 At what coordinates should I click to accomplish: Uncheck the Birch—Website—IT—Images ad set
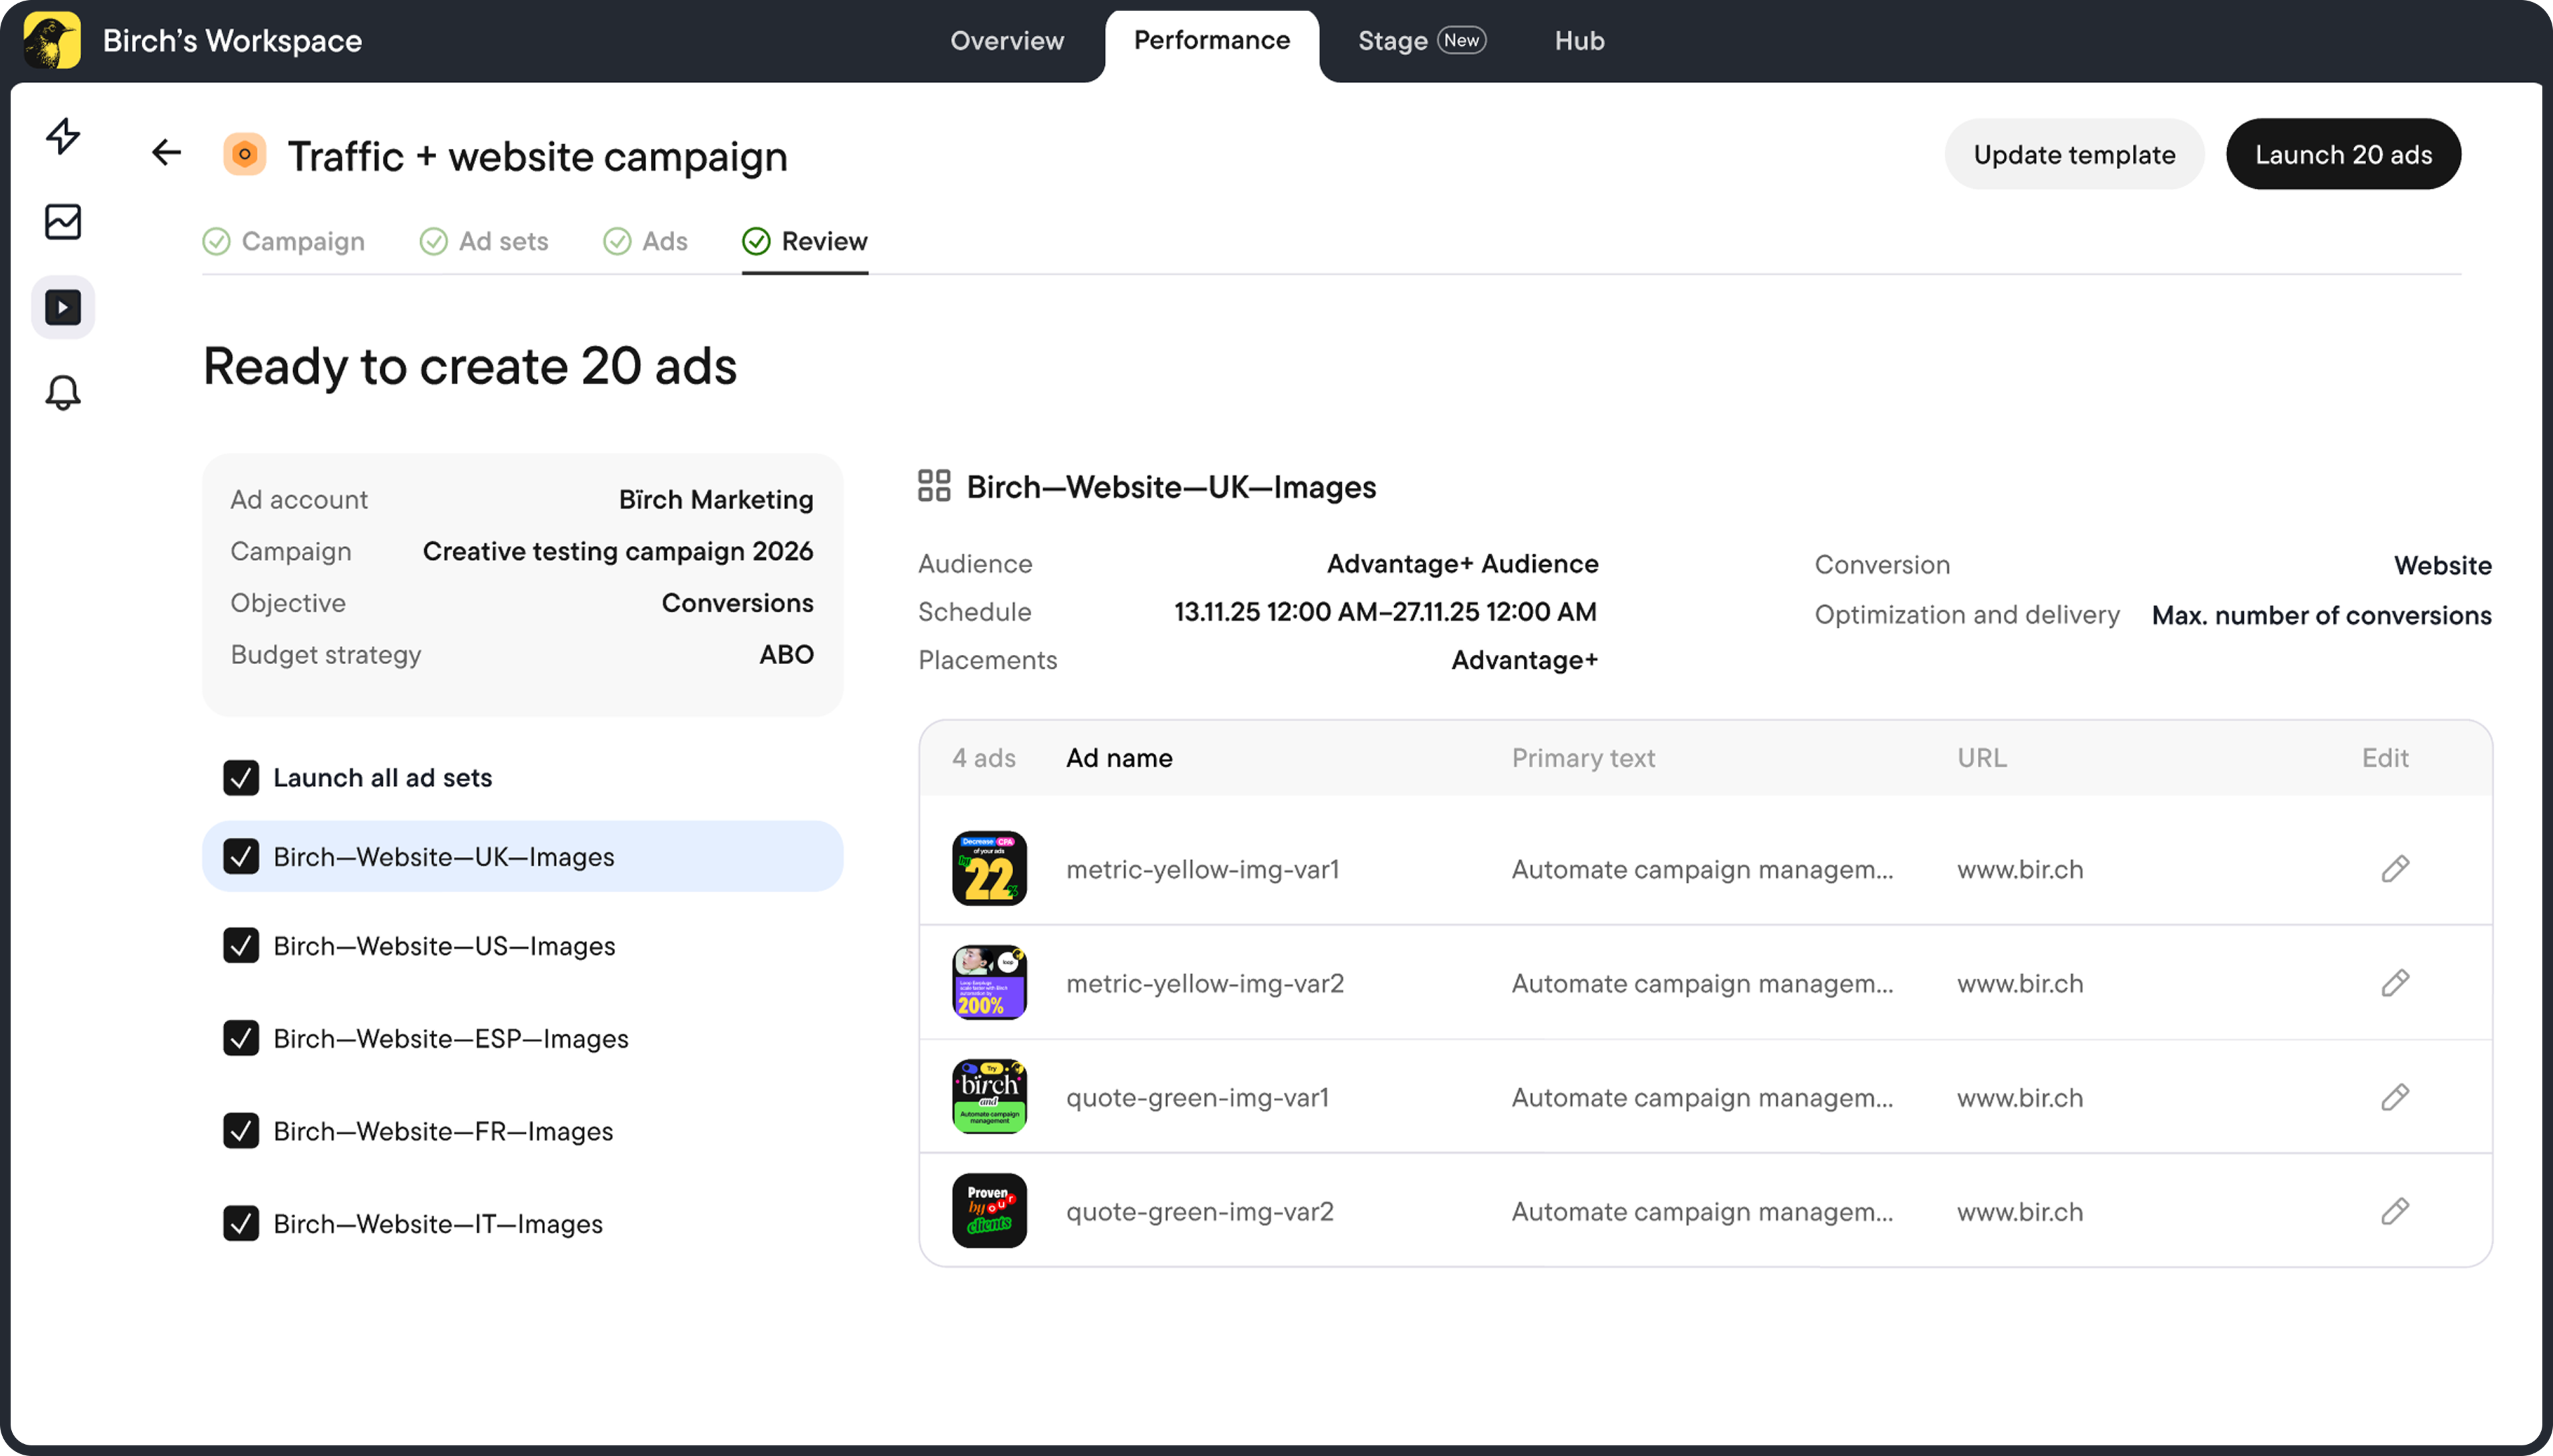241,1224
